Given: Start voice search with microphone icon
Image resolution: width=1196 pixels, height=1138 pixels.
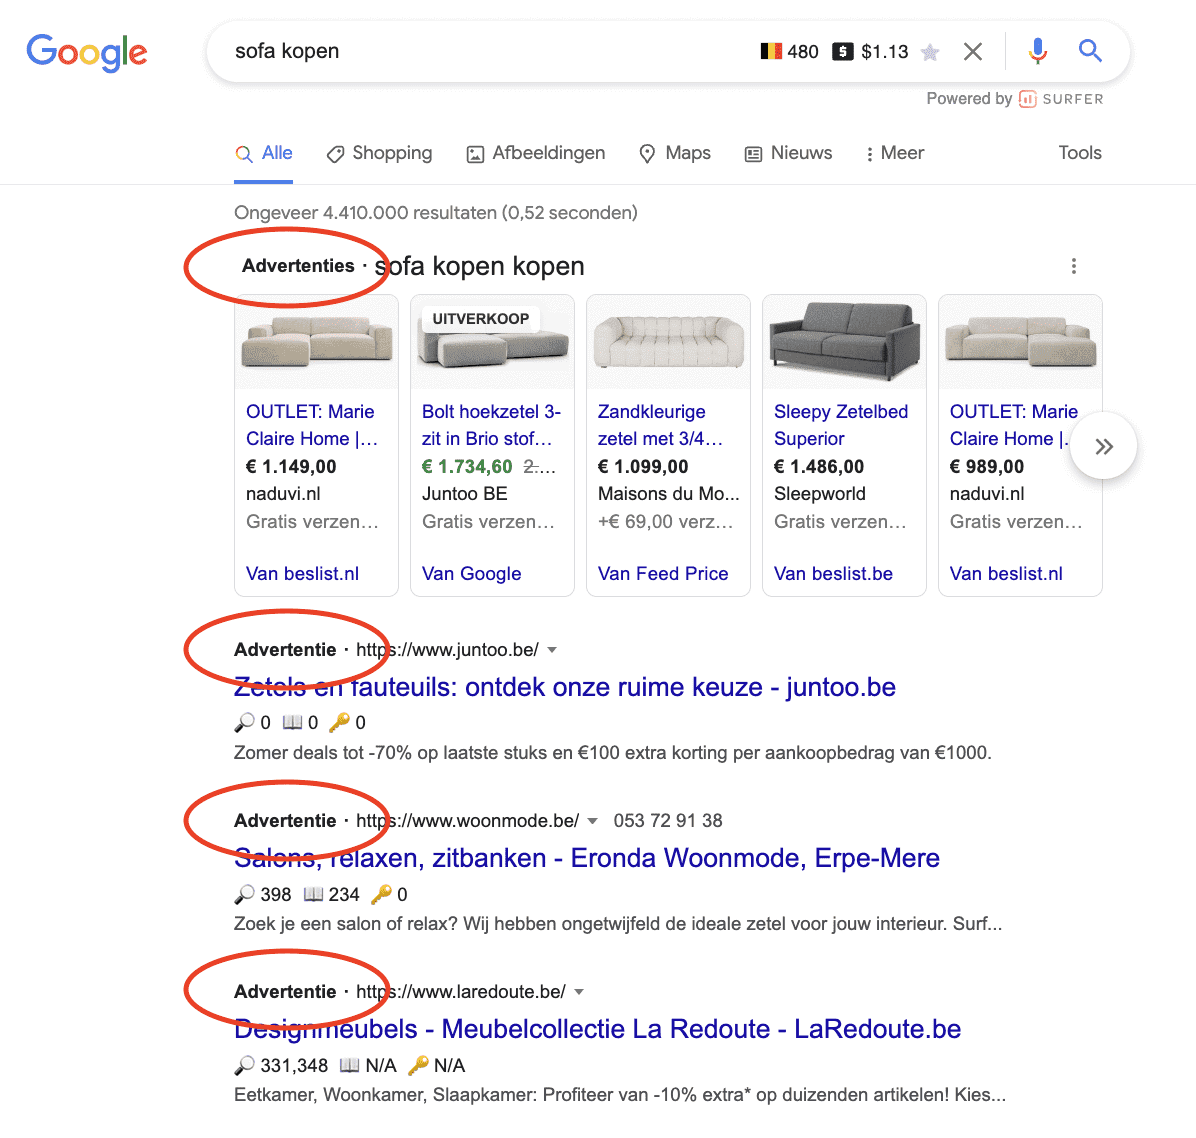Looking at the screenshot, I should [1037, 51].
